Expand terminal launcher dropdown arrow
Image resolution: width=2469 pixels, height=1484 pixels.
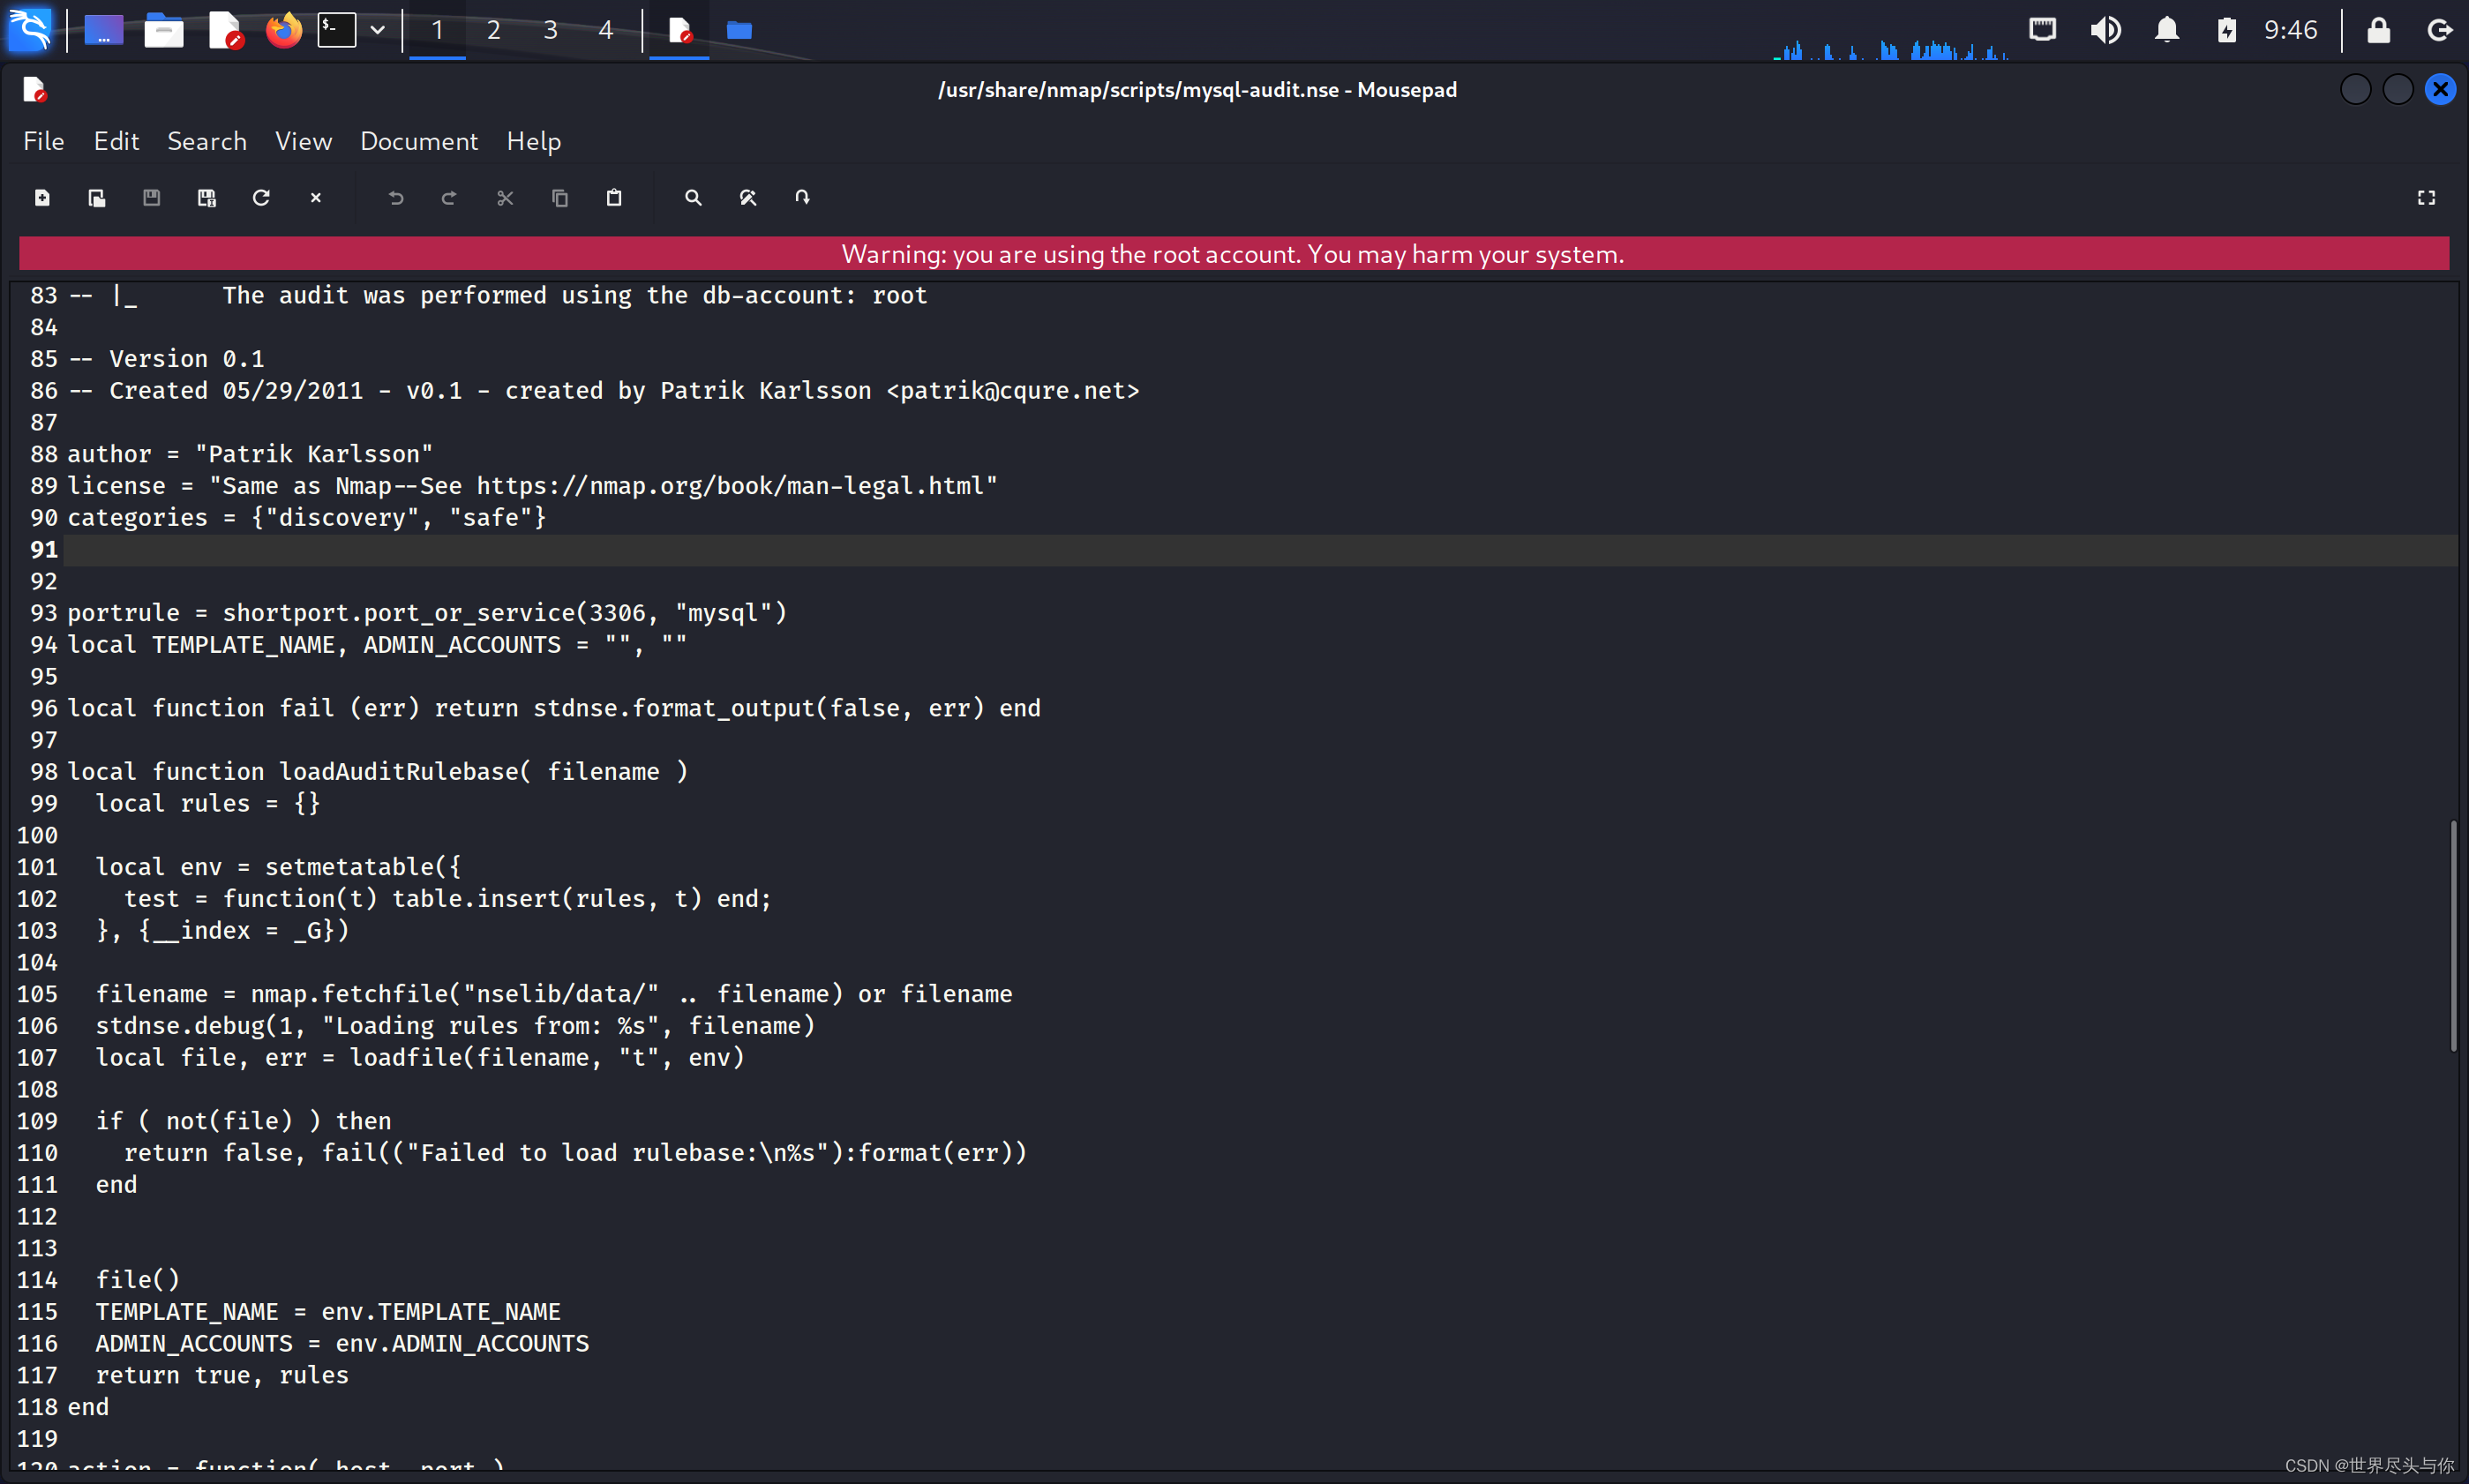(x=378, y=30)
